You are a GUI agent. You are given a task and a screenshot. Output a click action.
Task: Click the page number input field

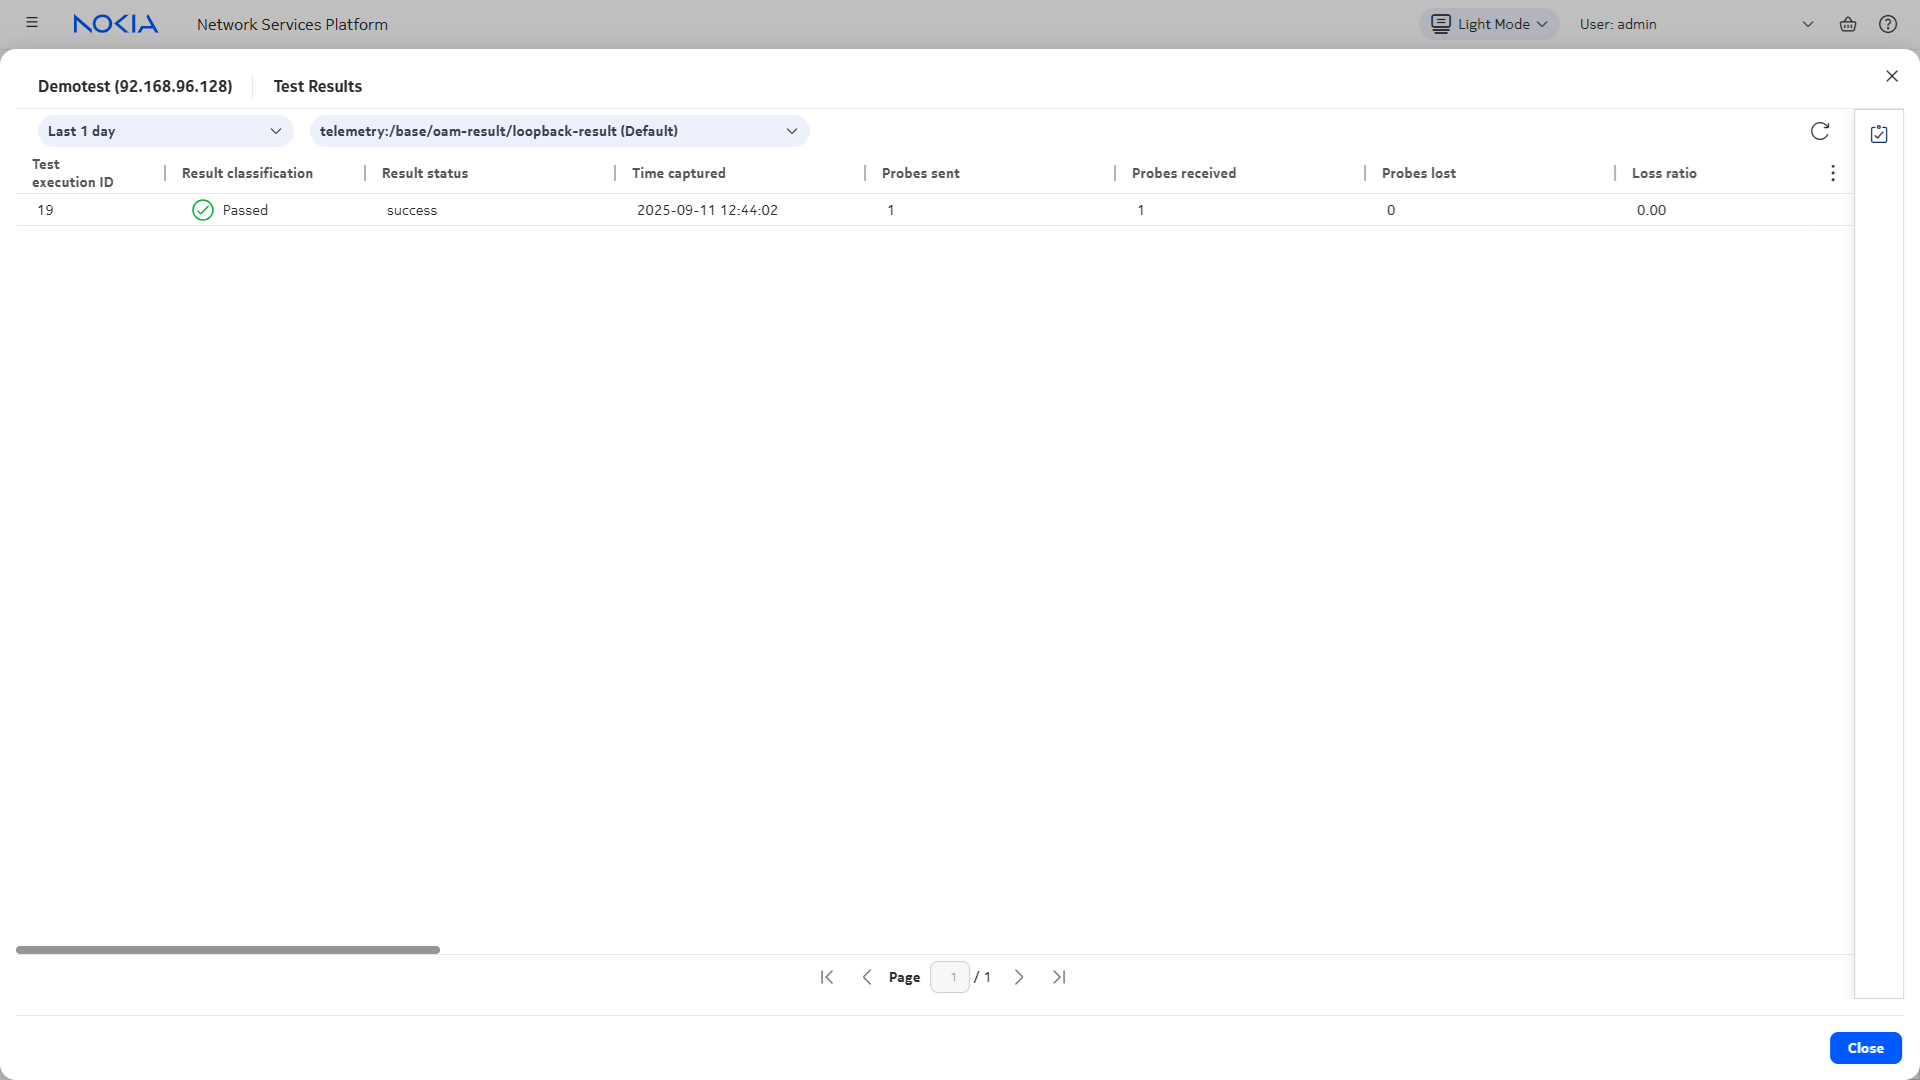pyautogui.click(x=950, y=977)
